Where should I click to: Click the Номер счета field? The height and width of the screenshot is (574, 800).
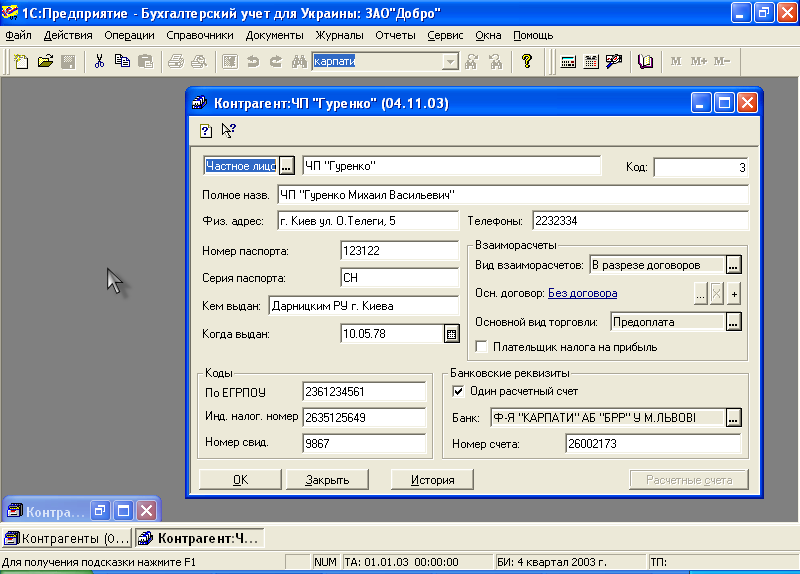653,443
